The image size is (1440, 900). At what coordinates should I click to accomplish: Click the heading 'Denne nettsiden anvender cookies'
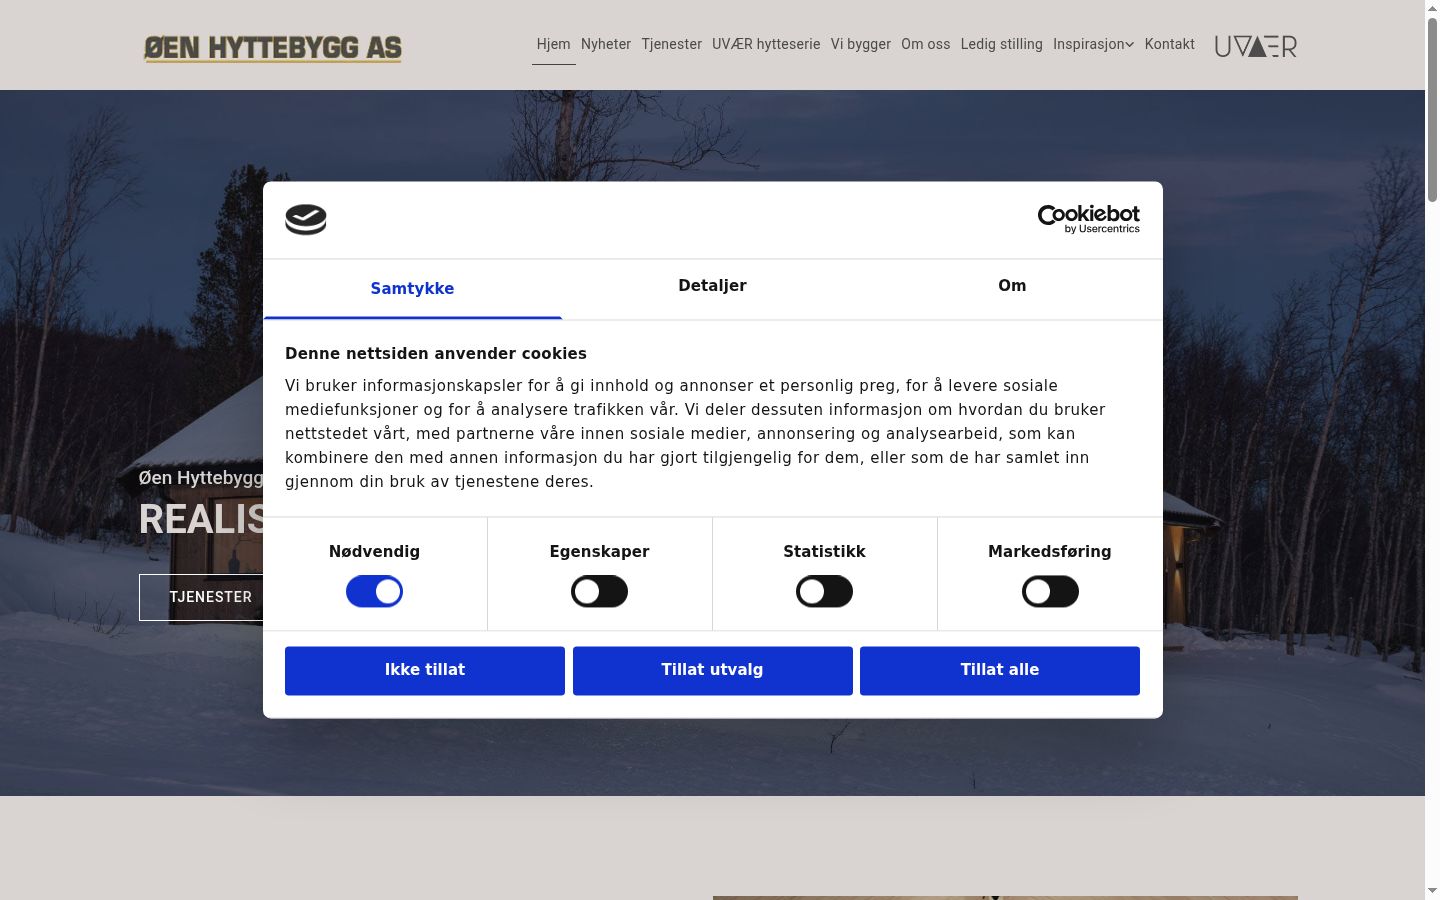[436, 353]
